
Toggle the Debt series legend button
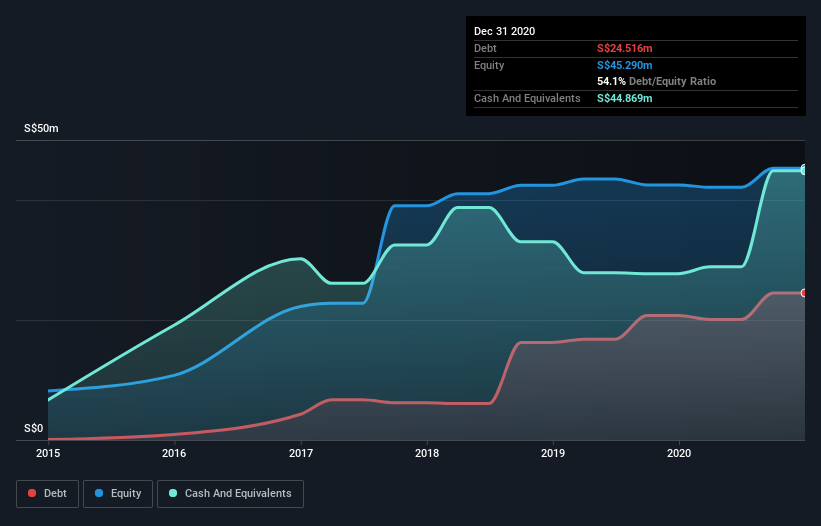[48, 494]
